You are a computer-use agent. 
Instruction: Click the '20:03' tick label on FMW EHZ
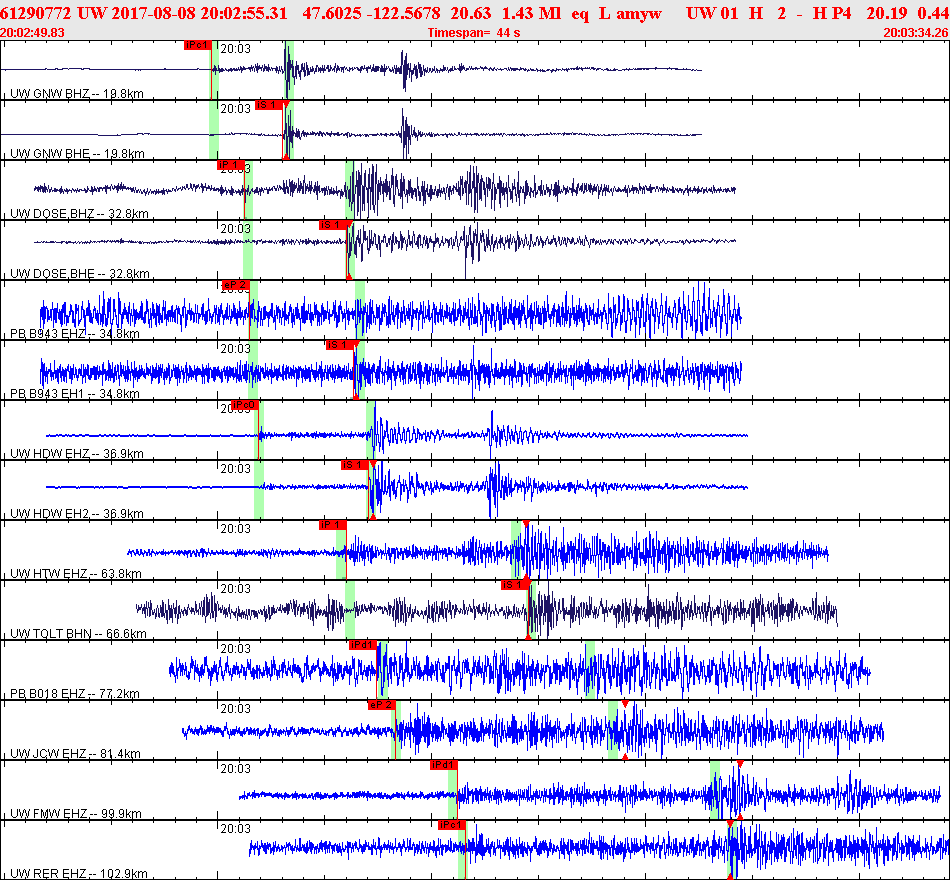click(236, 769)
